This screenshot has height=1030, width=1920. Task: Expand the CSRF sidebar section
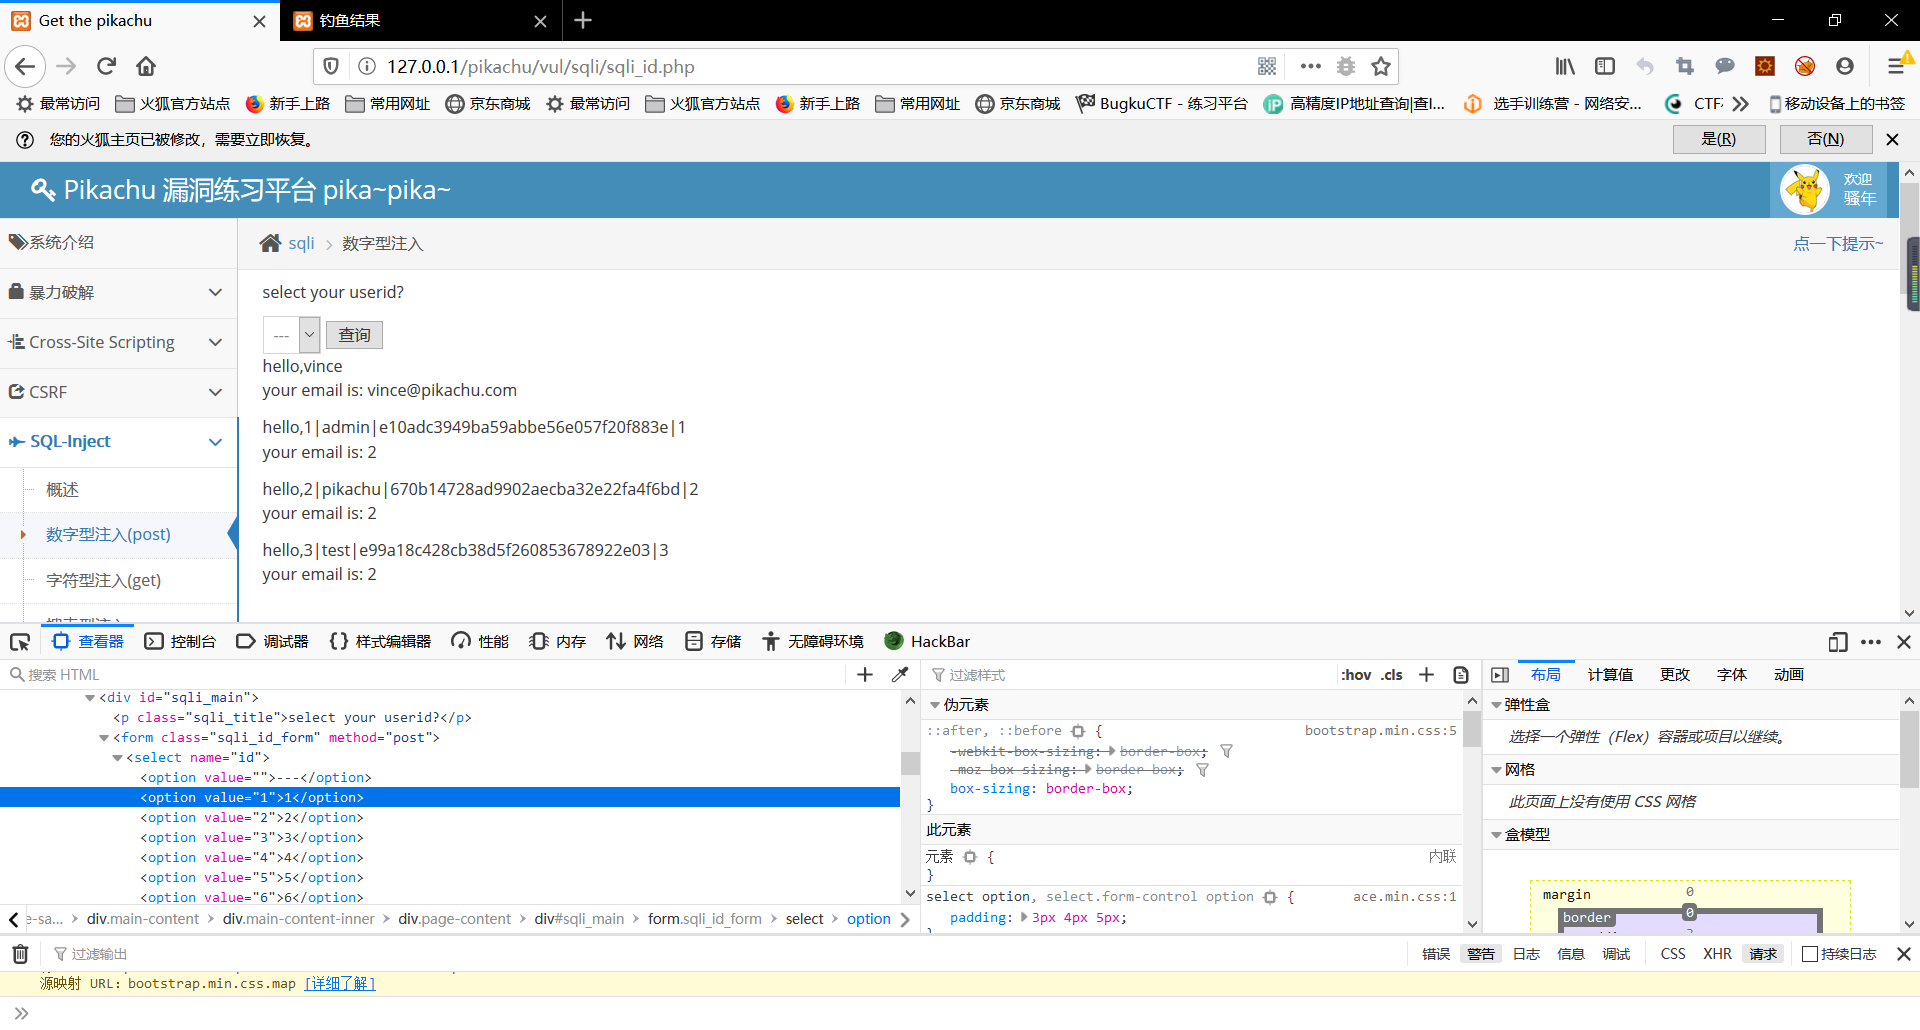pyautogui.click(x=118, y=392)
